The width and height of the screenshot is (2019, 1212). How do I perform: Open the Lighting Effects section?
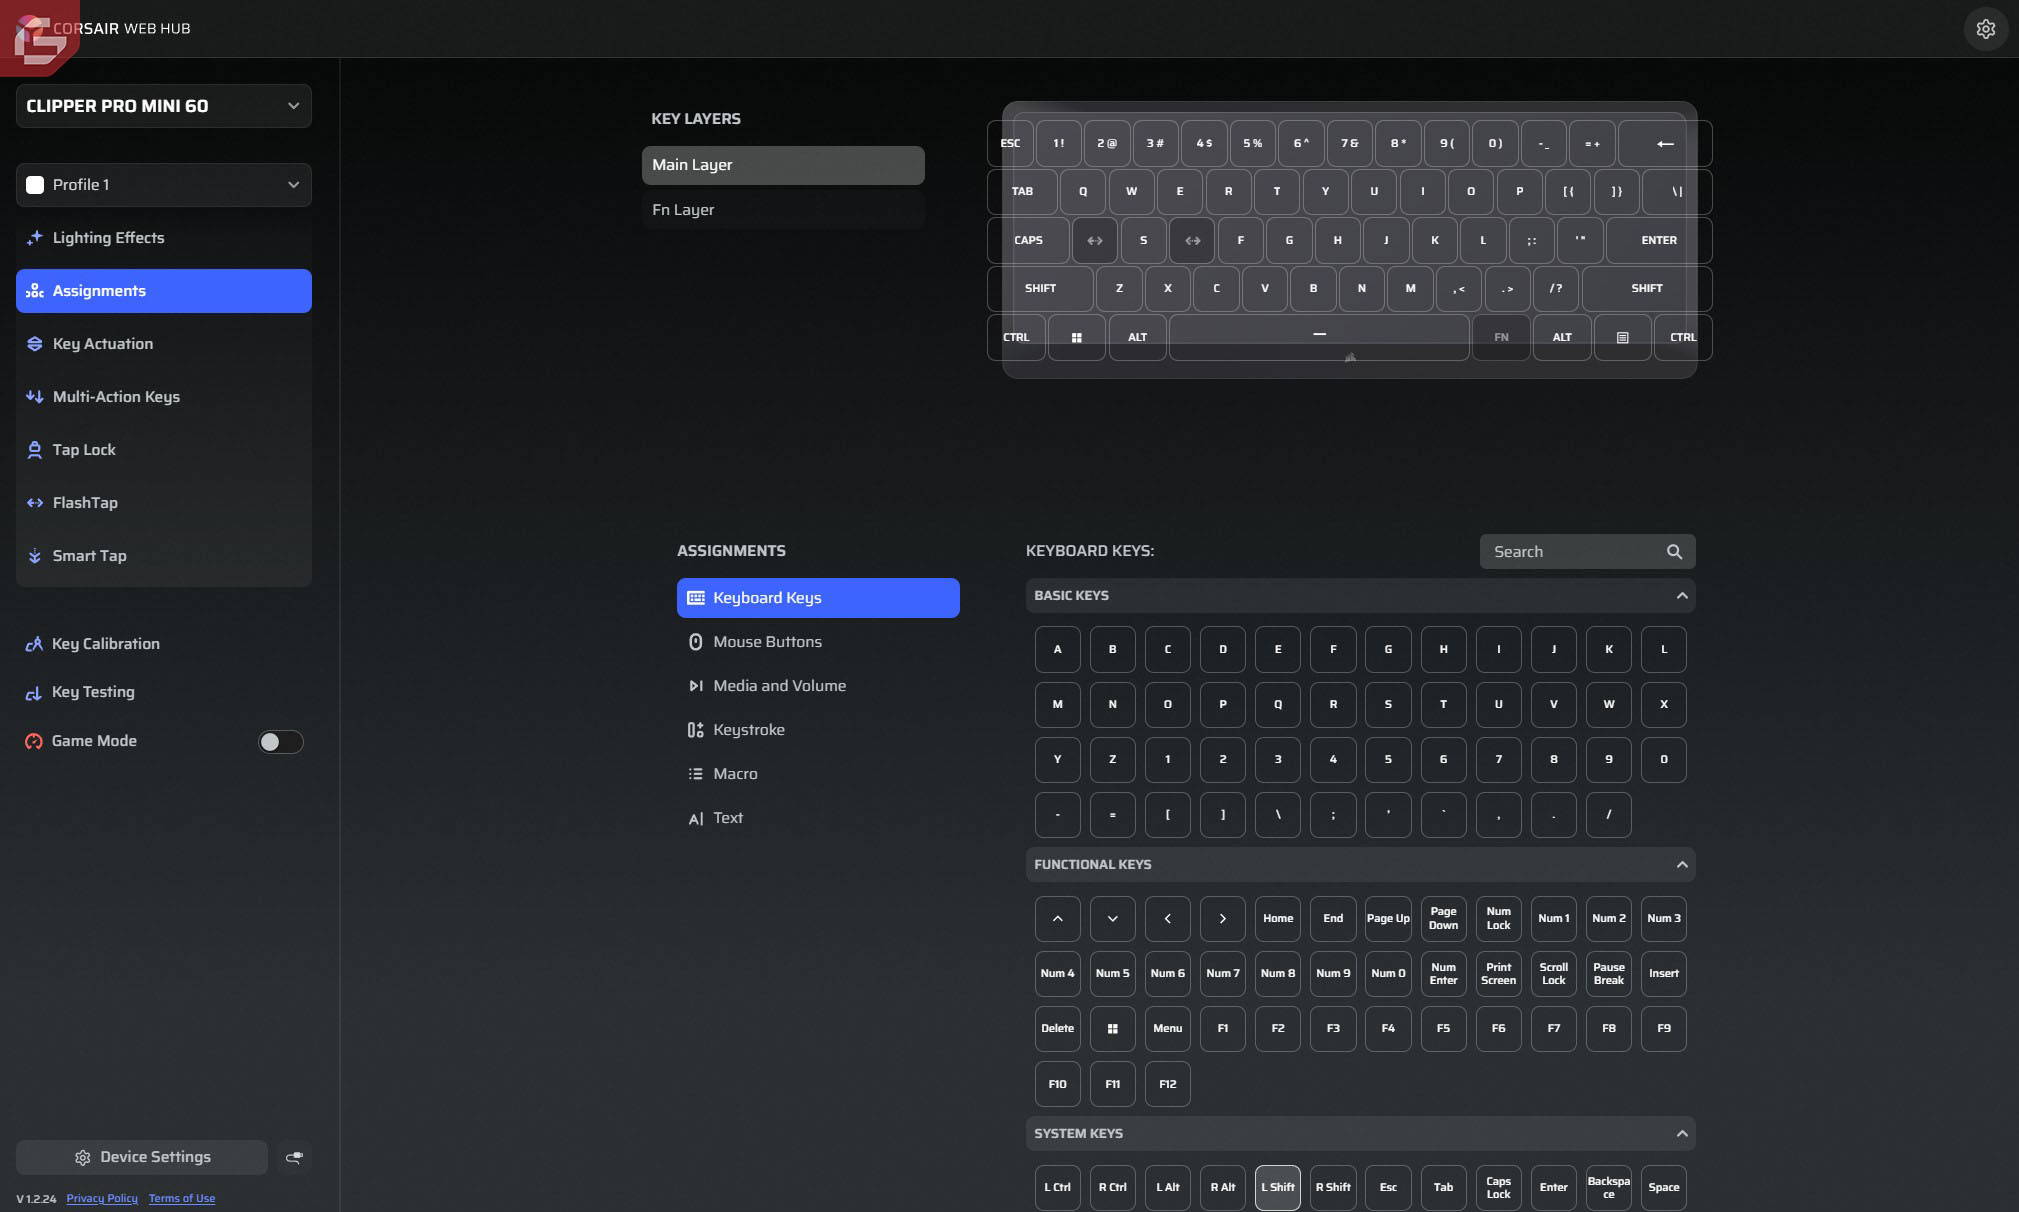[164, 238]
